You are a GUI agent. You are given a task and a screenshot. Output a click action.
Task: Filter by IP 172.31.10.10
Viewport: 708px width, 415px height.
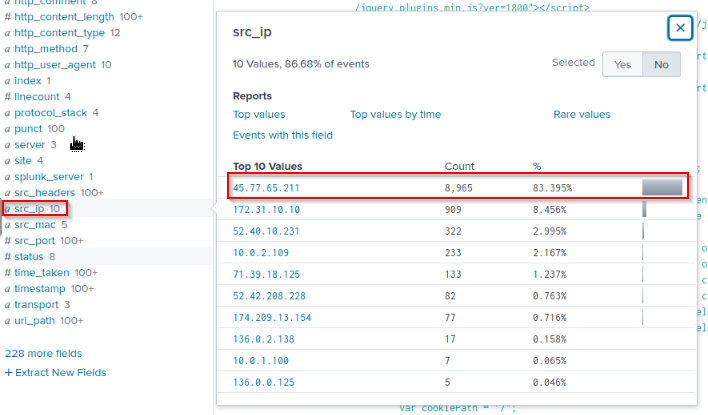coord(266,210)
